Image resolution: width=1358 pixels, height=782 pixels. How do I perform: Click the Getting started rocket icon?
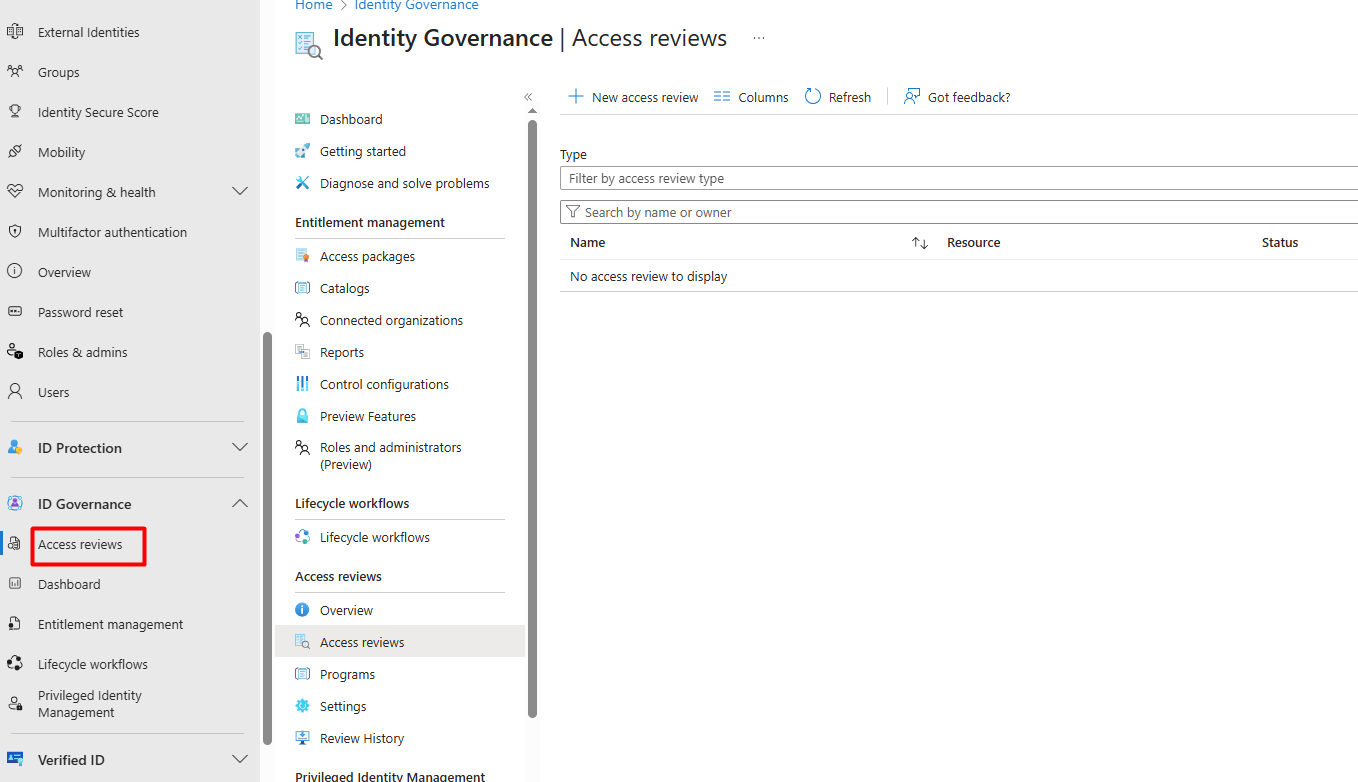click(302, 151)
